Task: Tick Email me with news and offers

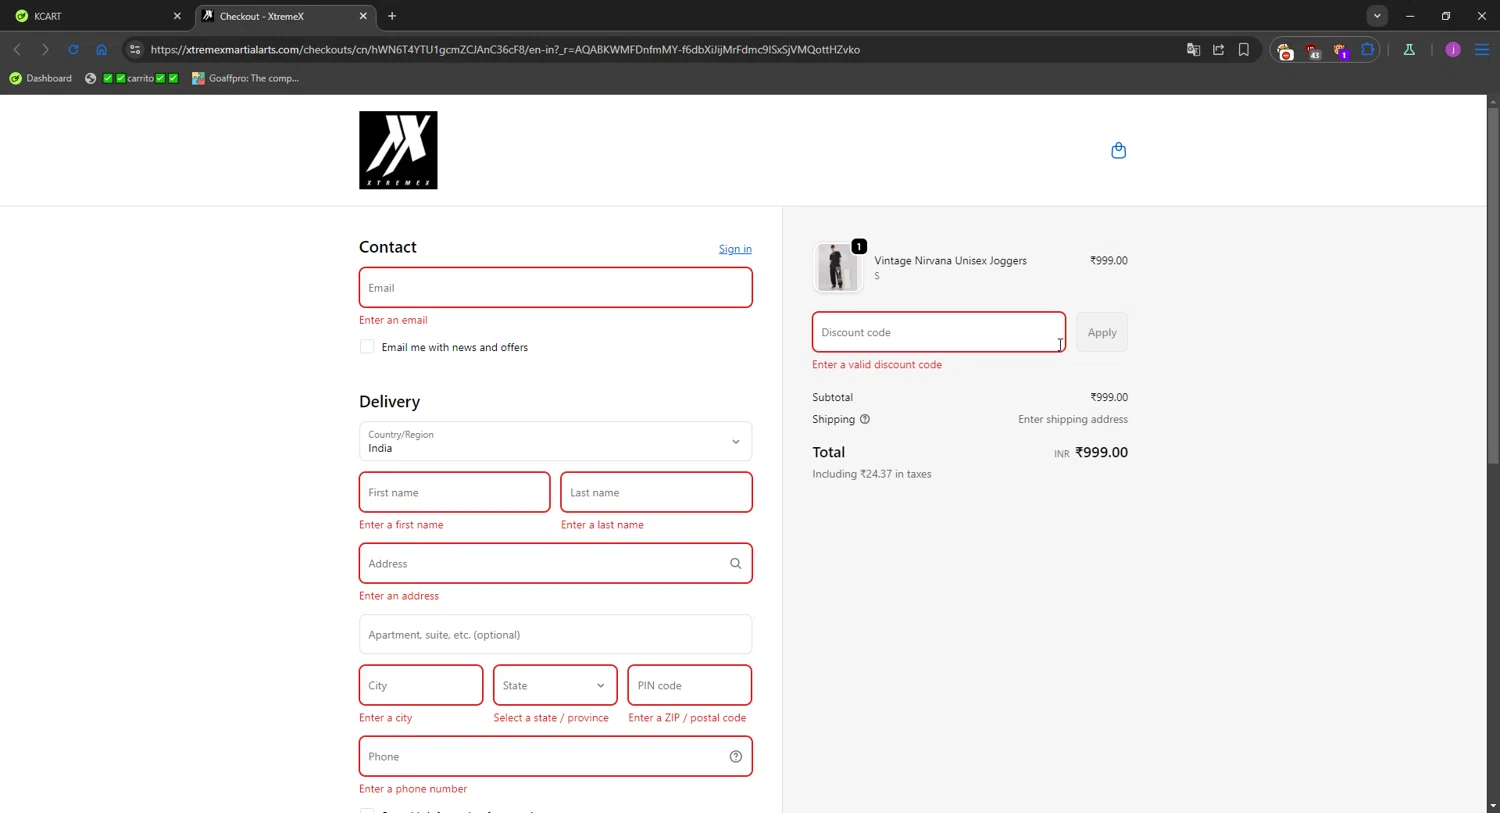Action: click(x=367, y=347)
